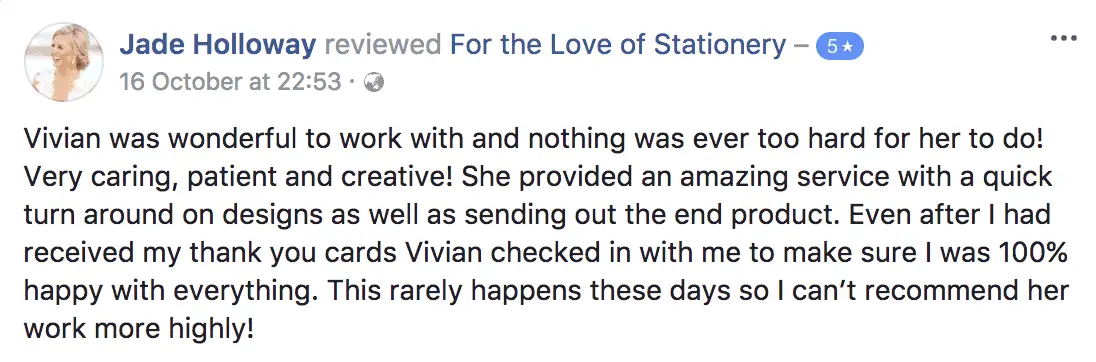
Task: Click the 5 star rating badge
Action: click(840, 47)
